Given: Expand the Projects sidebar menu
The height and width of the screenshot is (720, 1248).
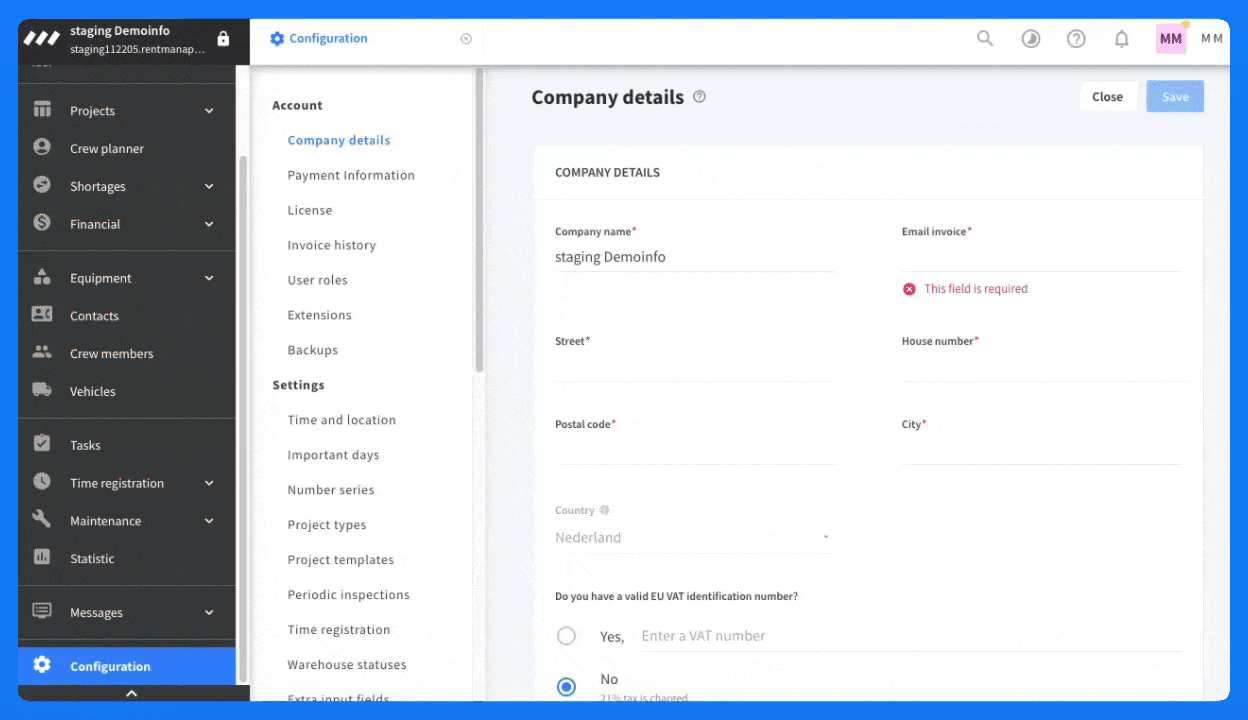Looking at the screenshot, I should pos(209,111).
